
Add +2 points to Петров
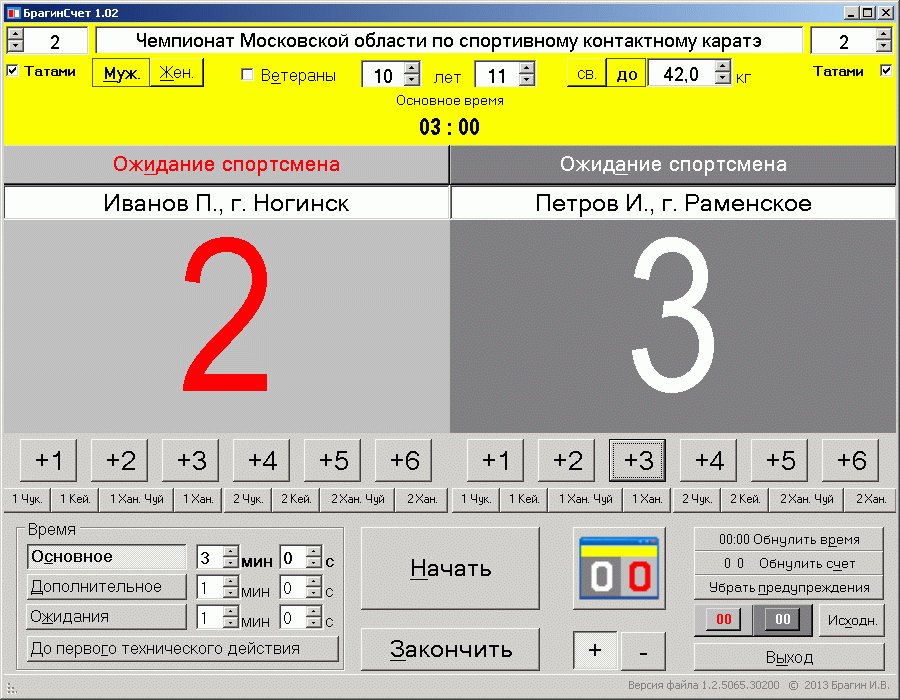coord(567,460)
